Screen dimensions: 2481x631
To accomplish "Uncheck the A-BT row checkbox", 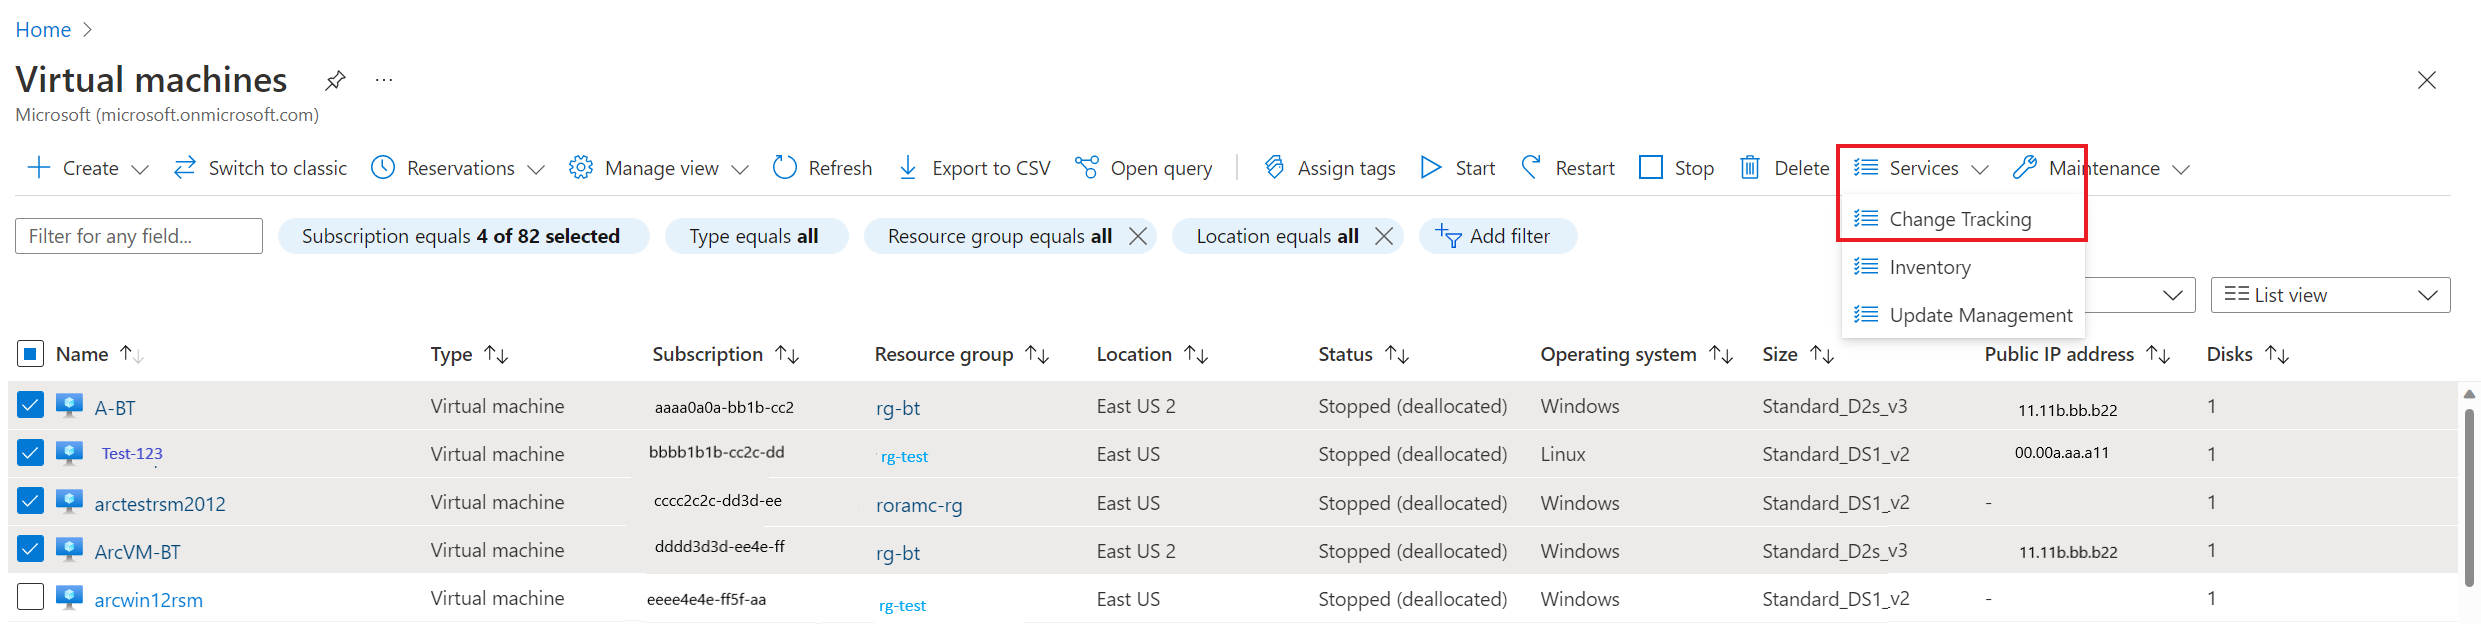I will [x=30, y=405].
